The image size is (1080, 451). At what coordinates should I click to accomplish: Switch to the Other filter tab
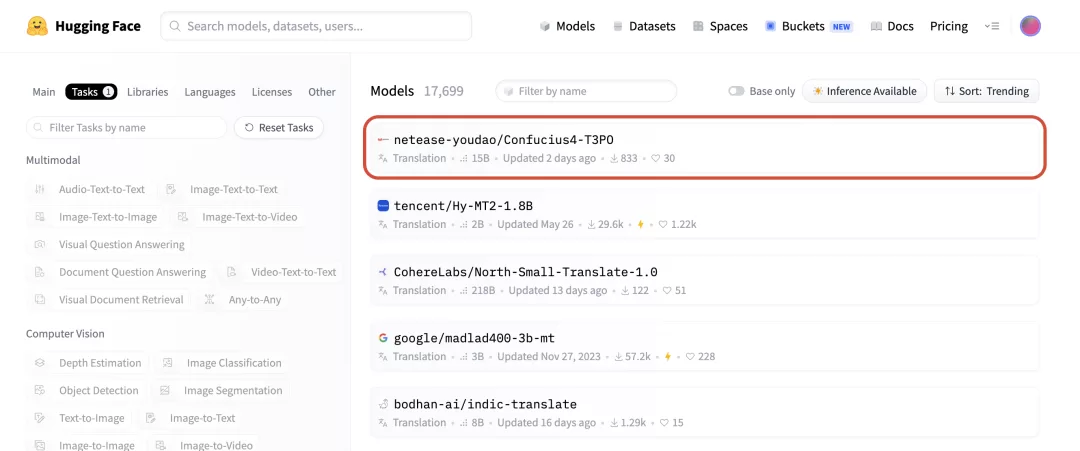coord(322,92)
